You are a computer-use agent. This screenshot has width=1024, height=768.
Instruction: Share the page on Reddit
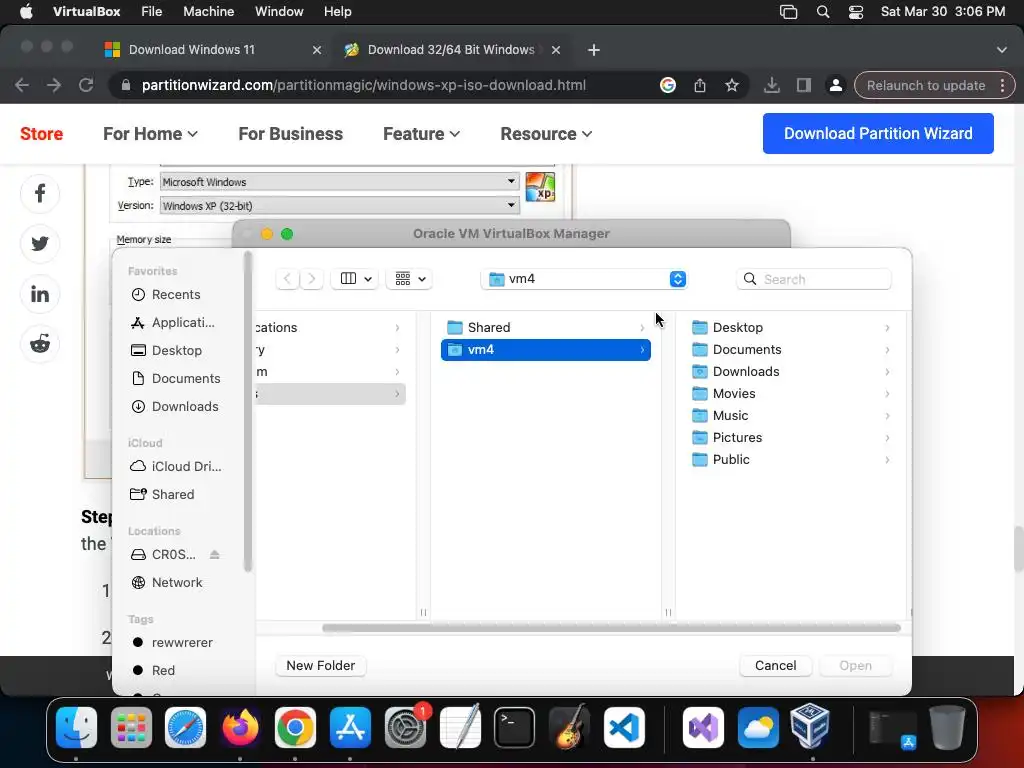40,344
